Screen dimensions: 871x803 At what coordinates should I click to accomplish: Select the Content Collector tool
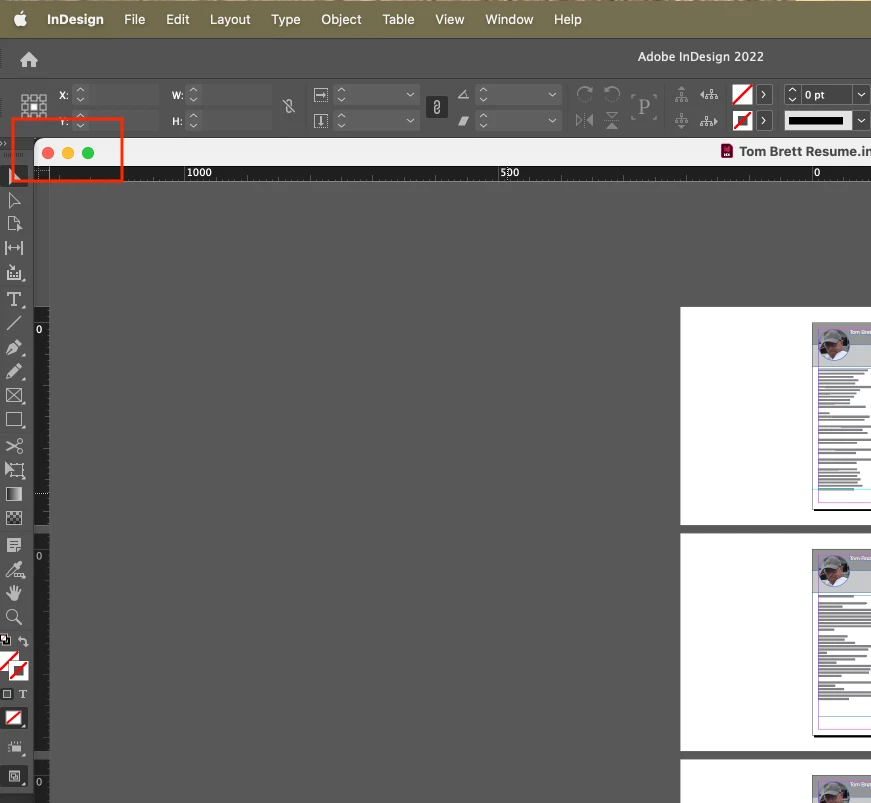[x=14, y=273]
